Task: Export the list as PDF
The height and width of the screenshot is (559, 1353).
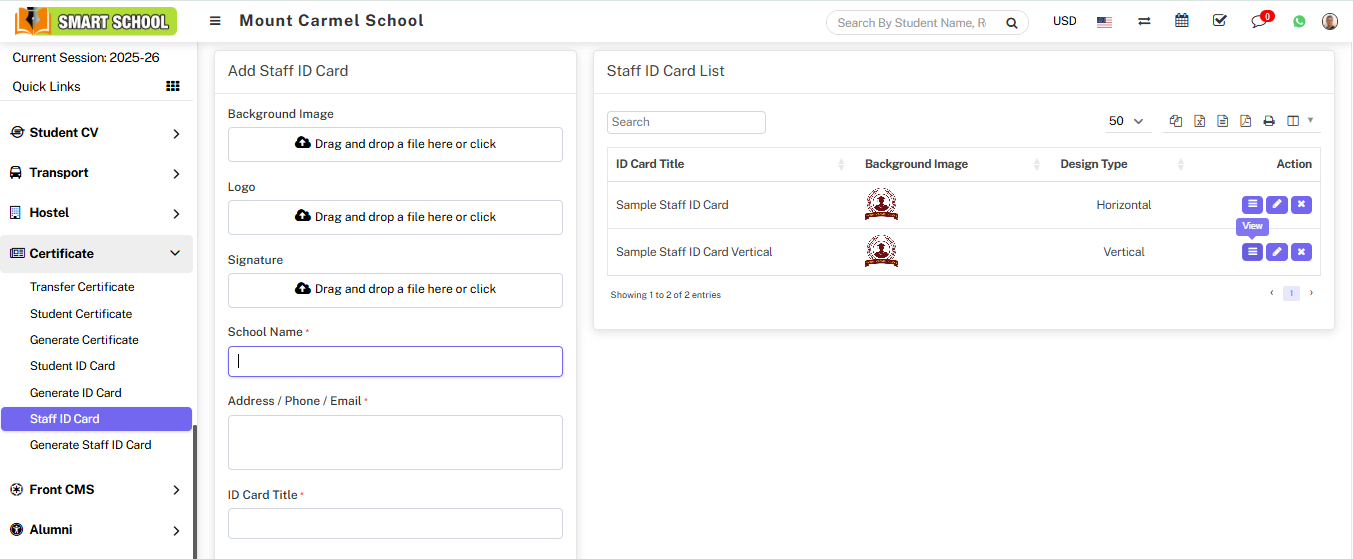Action: click(x=1246, y=121)
